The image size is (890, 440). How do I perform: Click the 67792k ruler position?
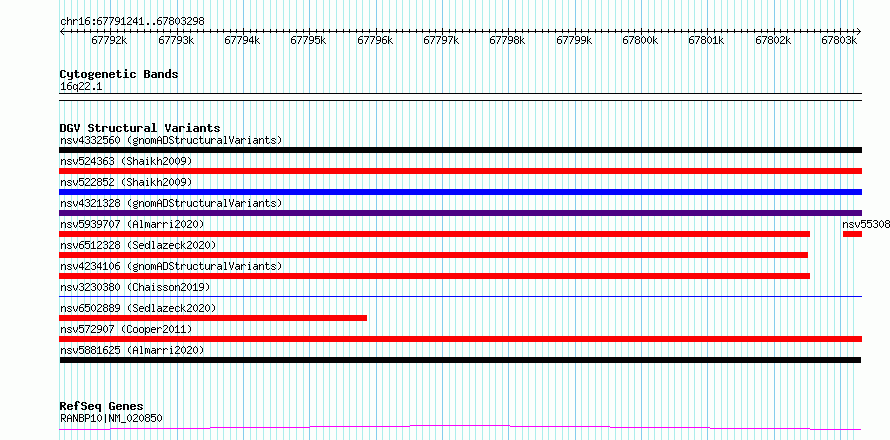tap(109, 41)
